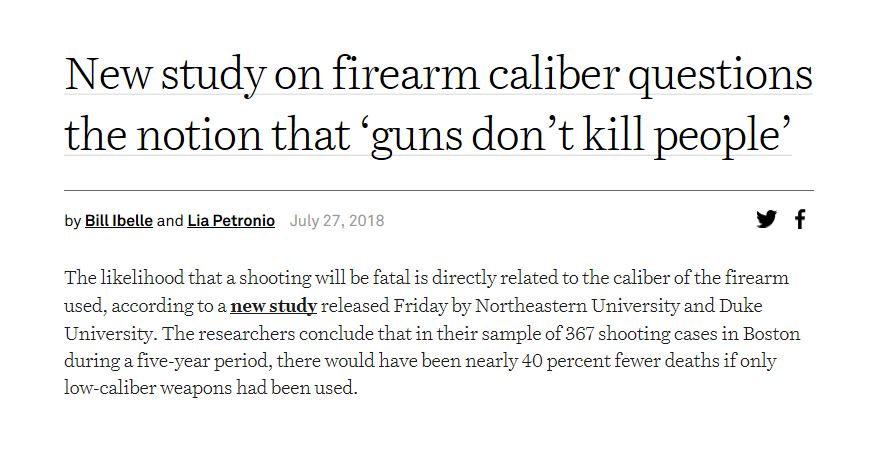Click the publication date July 27, 2018
This screenshot has width=872, height=475.
[x=337, y=221]
